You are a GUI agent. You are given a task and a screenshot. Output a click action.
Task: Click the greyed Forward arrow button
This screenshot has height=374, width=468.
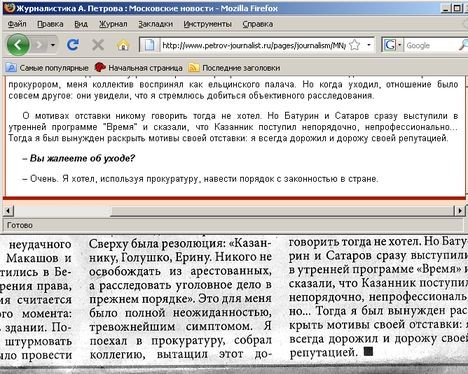click(x=40, y=44)
